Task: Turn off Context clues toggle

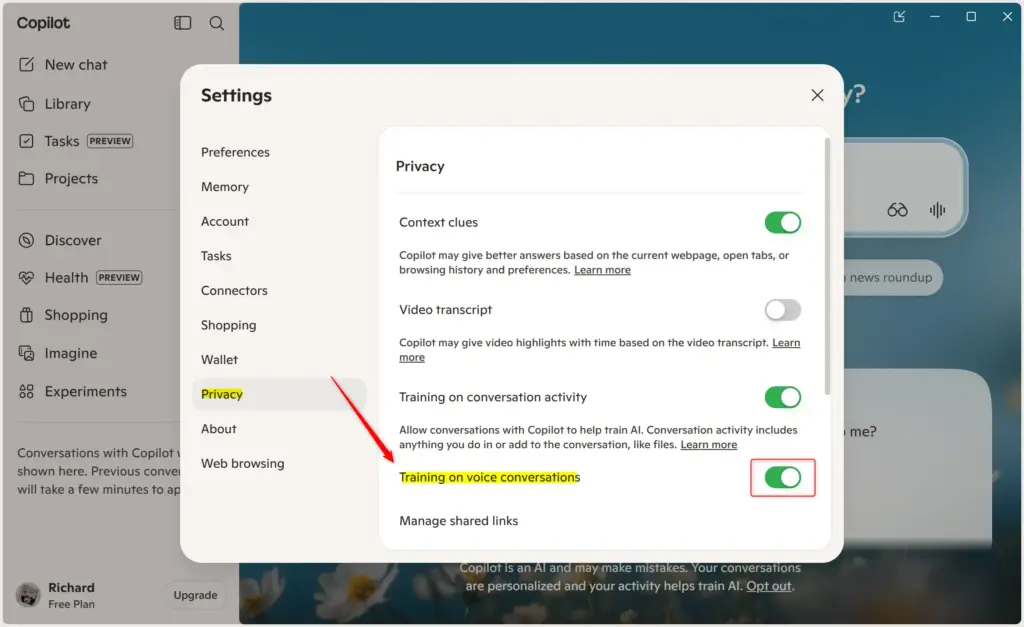Action: pyautogui.click(x=782, y=223)
